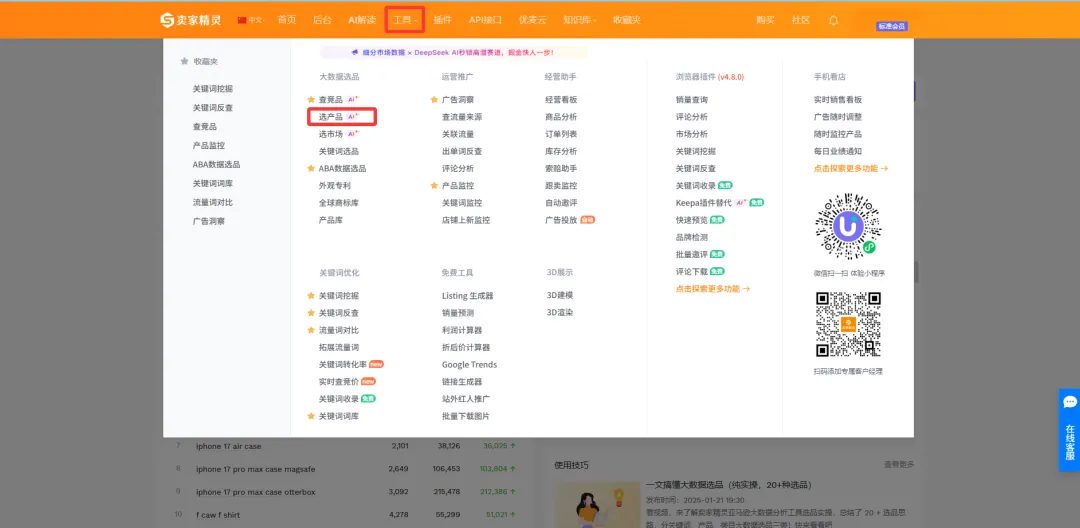Toggle favorite star for 关键词挖掘 under 关键词优化
The image size is (1080, 528).
311,296
